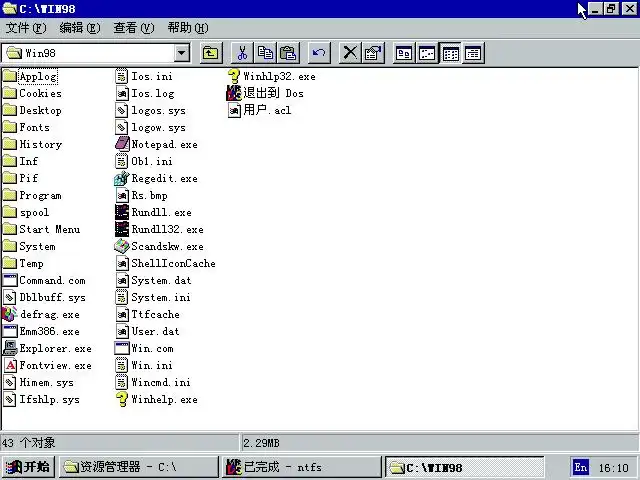Select the Command.com file icon

pyautogui.click(x=10, y=280)
